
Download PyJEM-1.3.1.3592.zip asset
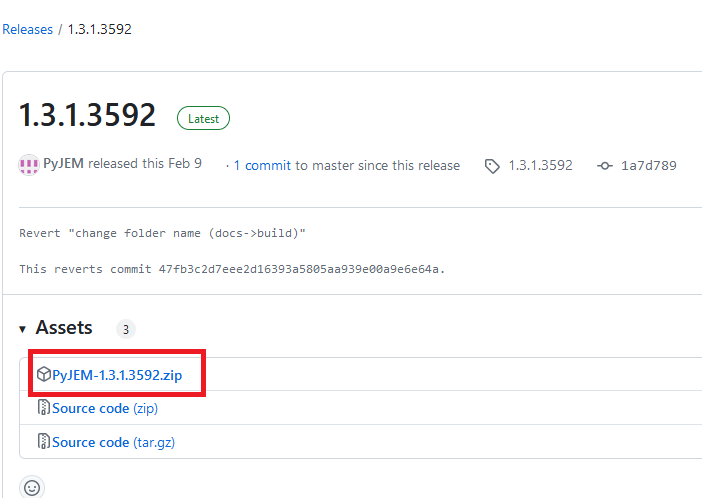[117, 375]
